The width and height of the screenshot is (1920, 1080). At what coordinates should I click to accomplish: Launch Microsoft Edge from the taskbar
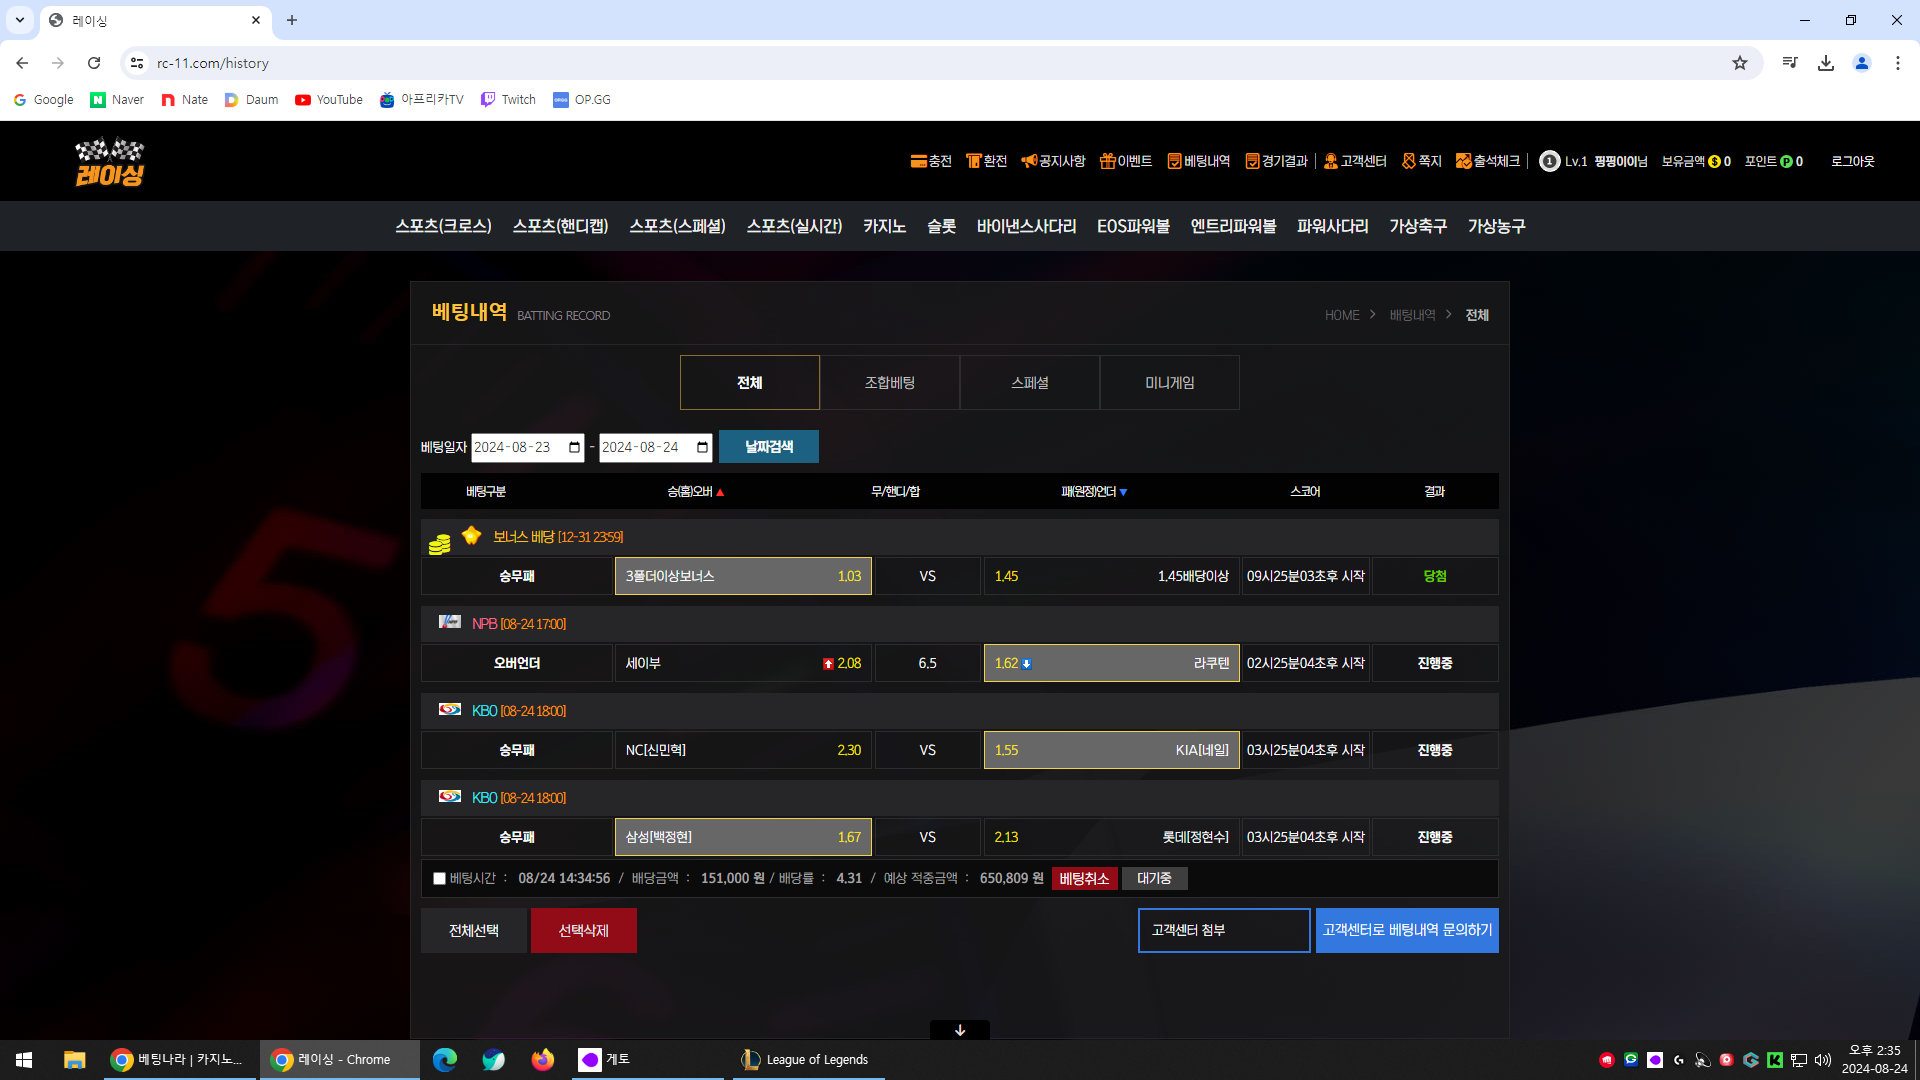pos(444,1060)
